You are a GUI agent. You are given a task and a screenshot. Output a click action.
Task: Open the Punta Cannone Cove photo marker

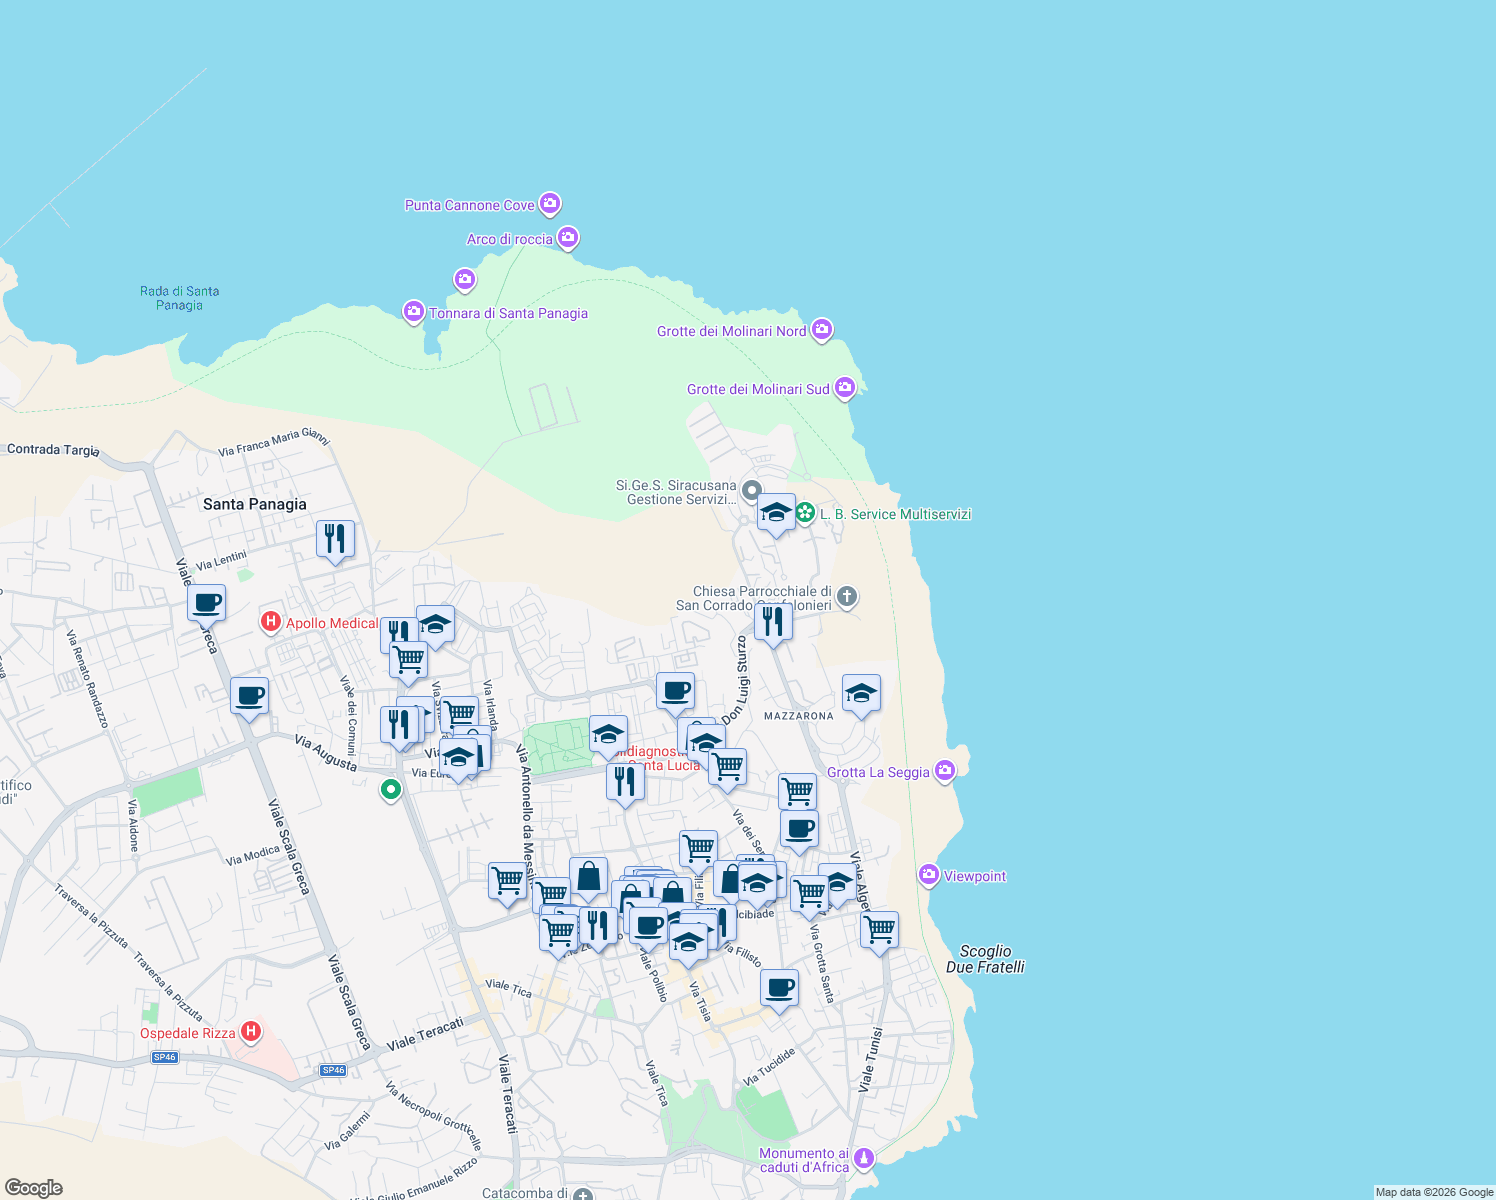click(x=549, y=203)
